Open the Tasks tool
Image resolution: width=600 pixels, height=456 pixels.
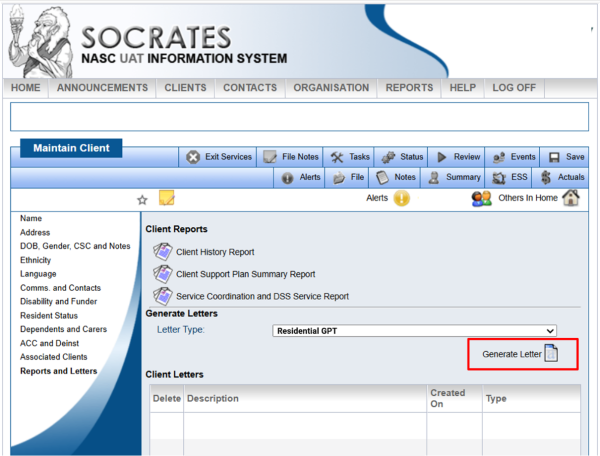tap(349, 157)
